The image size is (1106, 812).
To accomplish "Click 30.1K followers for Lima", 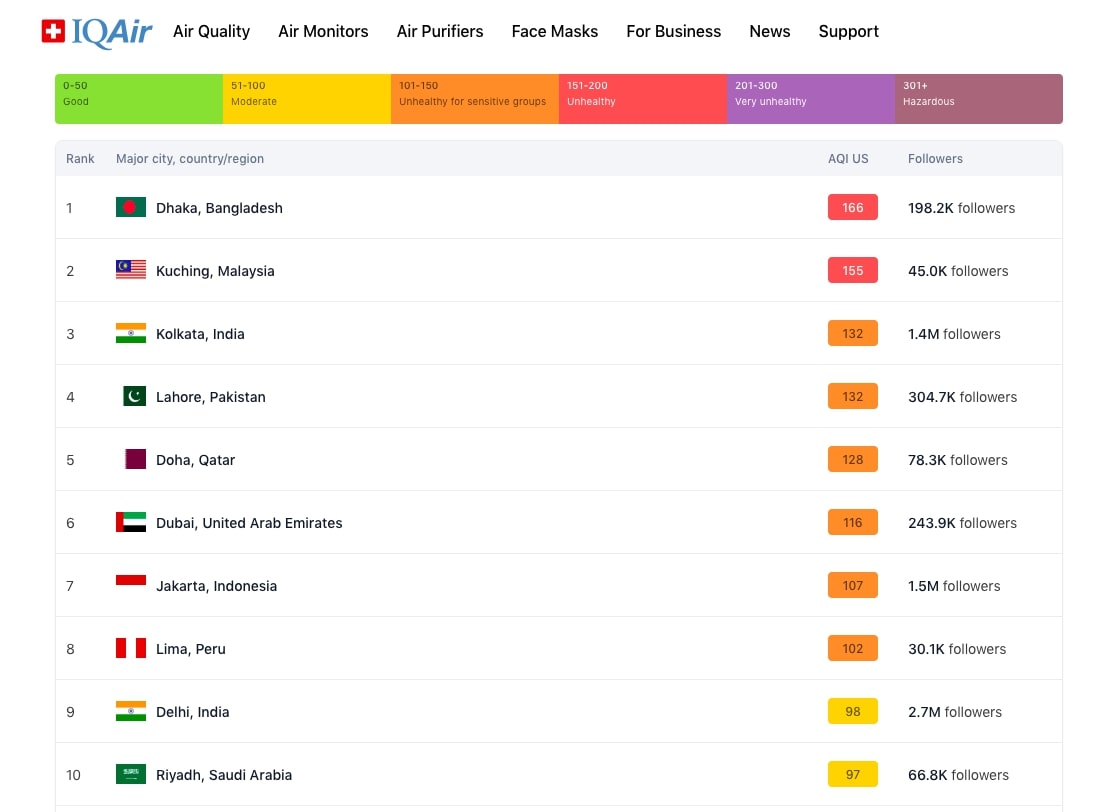I will pyautogui.click(x=957, y=649).
